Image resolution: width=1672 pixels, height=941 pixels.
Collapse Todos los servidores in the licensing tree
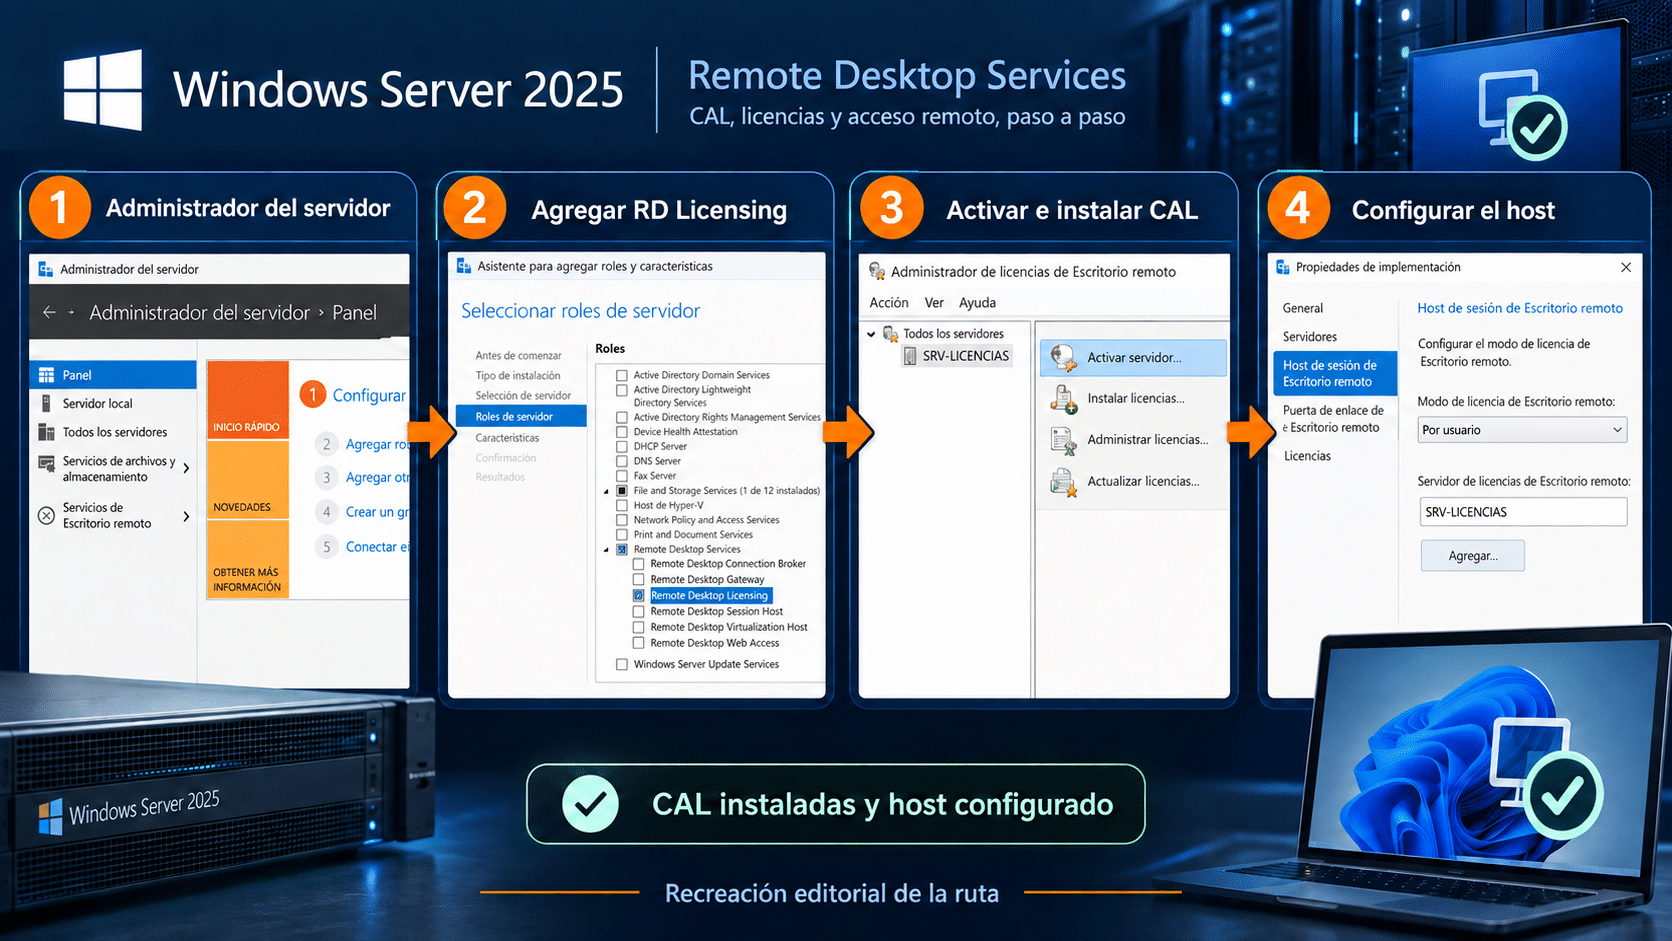tap(871, 334)
